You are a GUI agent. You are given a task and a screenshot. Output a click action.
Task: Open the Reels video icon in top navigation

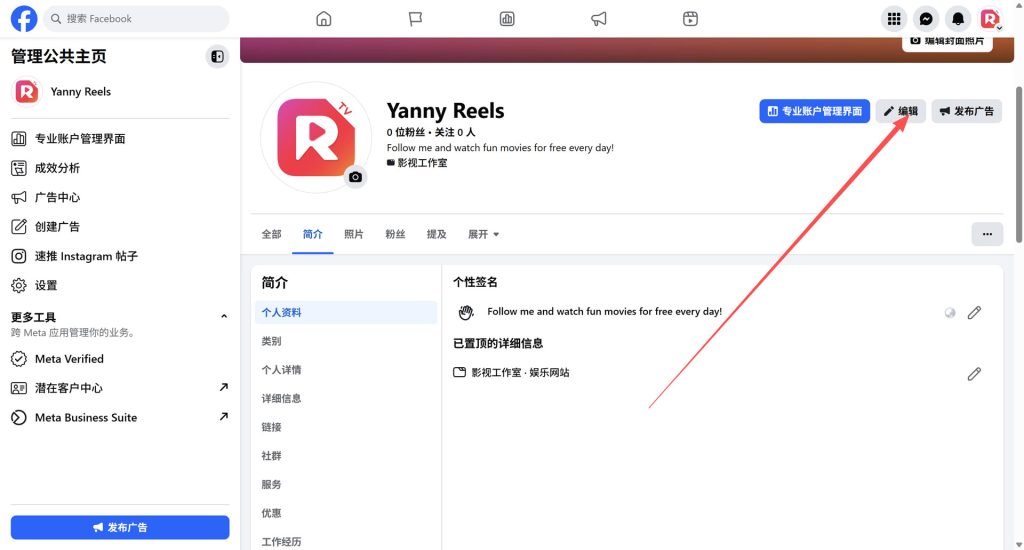[x=690, y=19]
